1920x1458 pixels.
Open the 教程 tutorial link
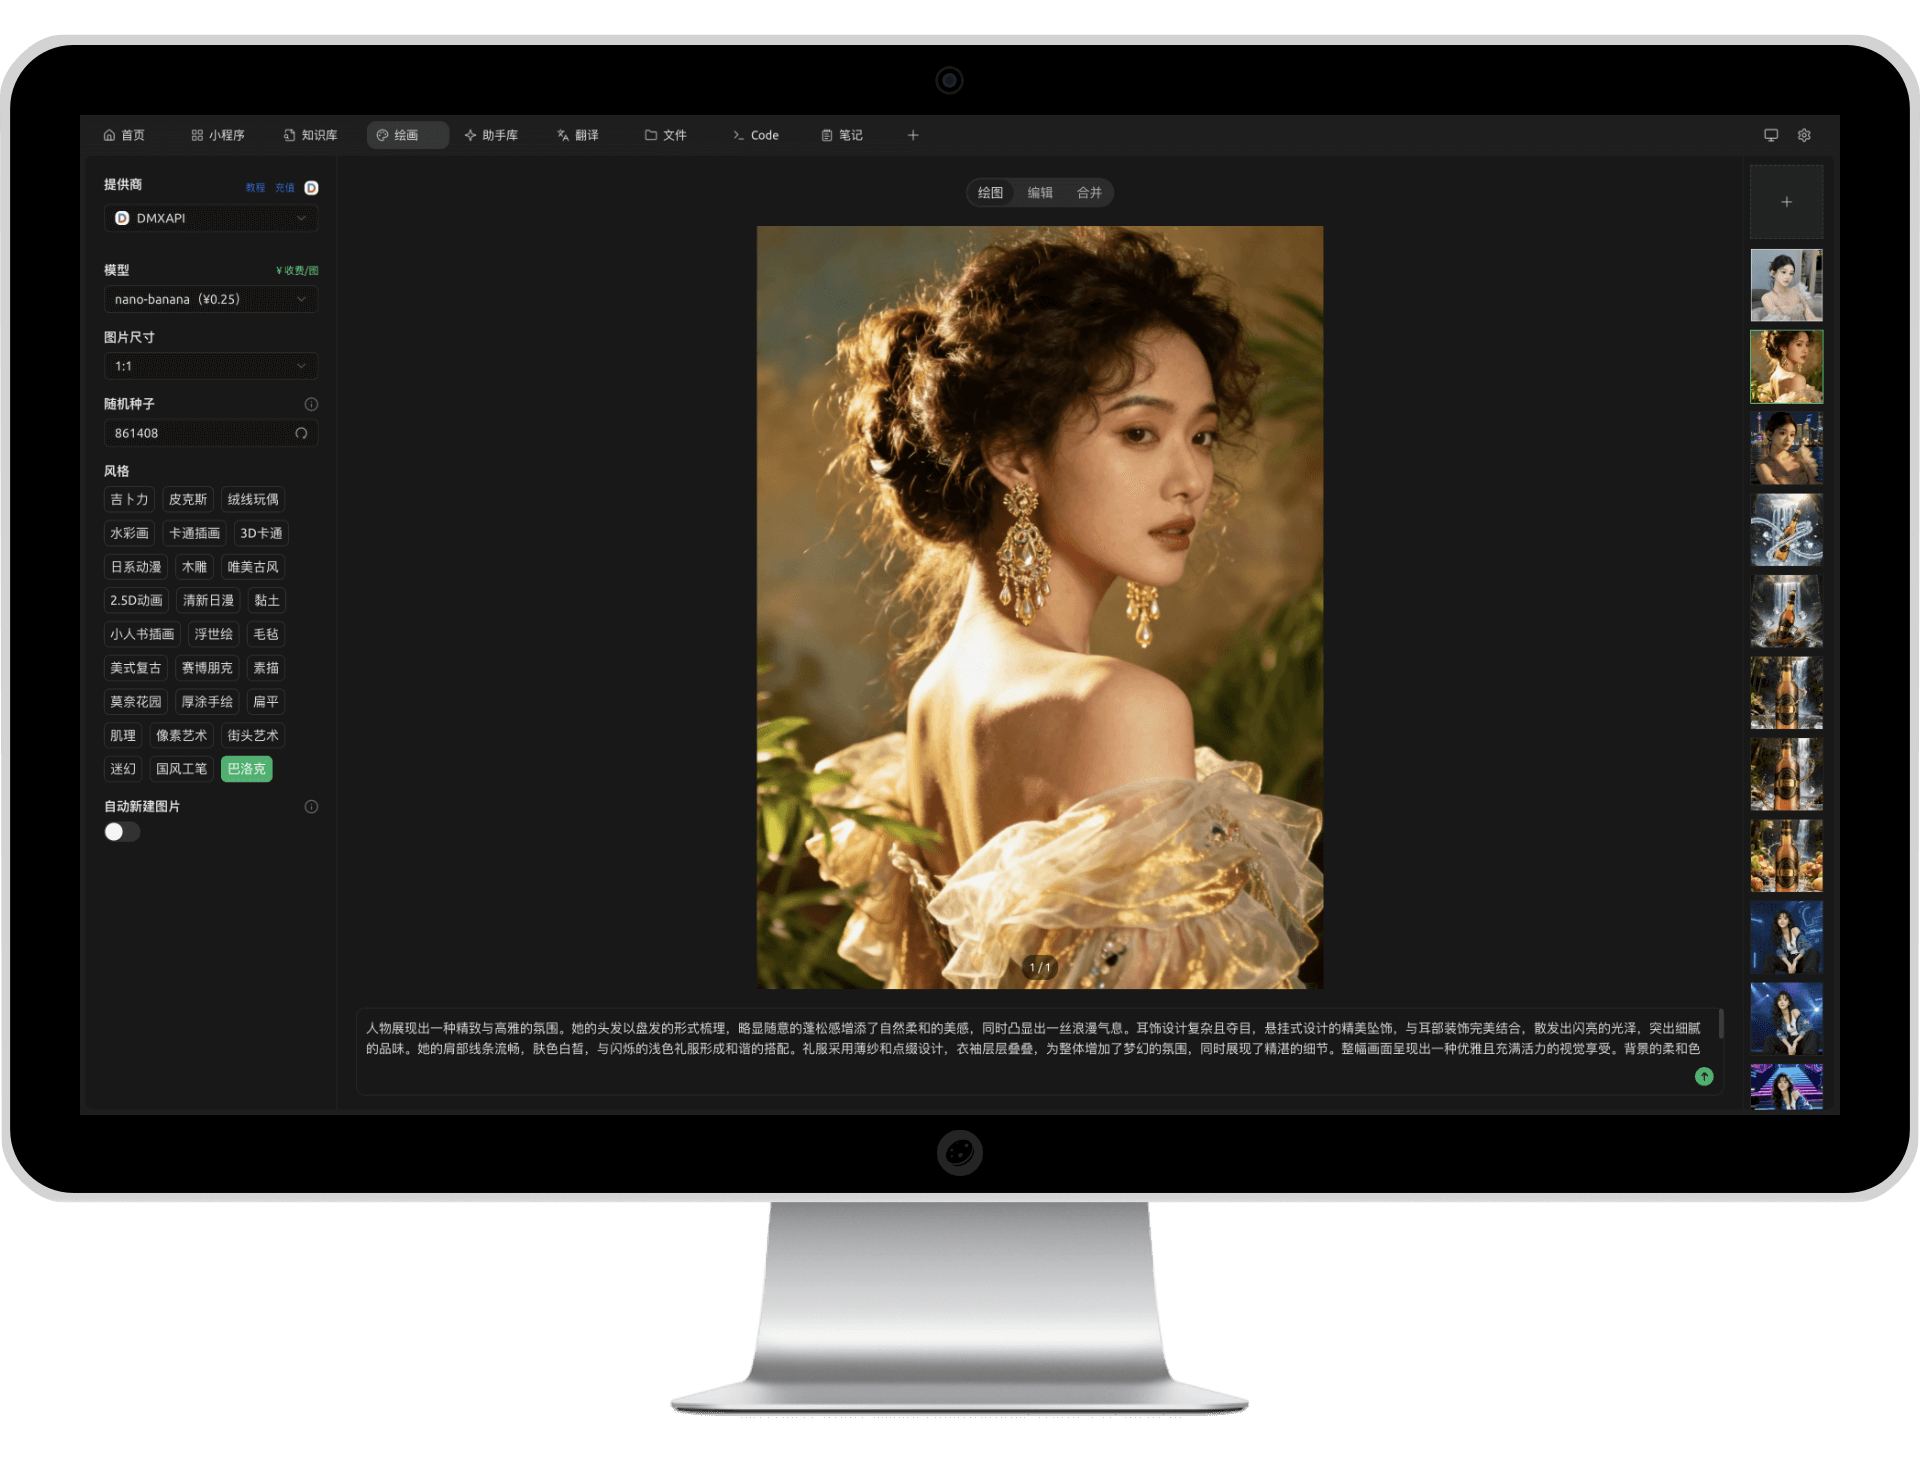(256, 188)
